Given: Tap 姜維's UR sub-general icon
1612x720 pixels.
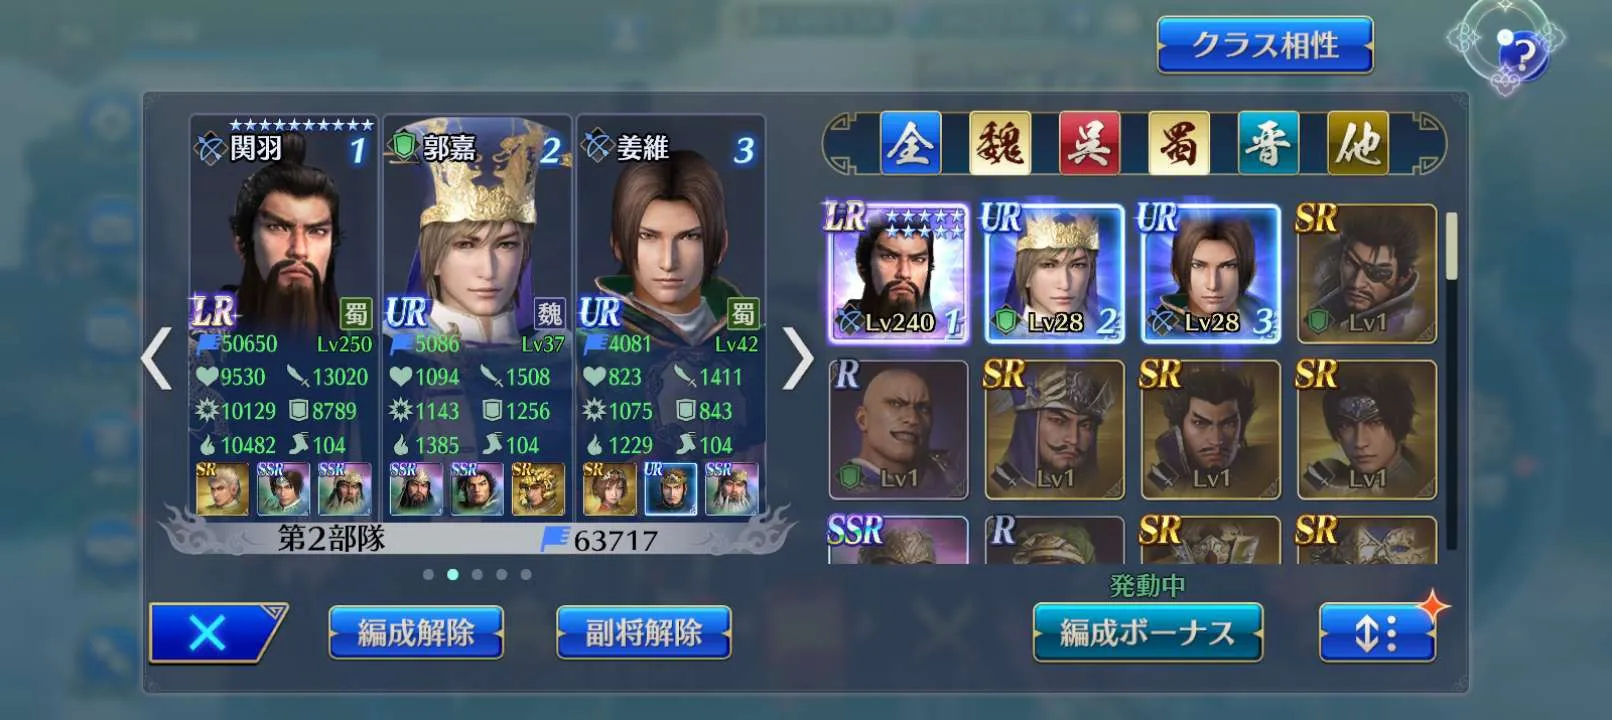Looking at the screenshot, I should click(x=670, y=489).
